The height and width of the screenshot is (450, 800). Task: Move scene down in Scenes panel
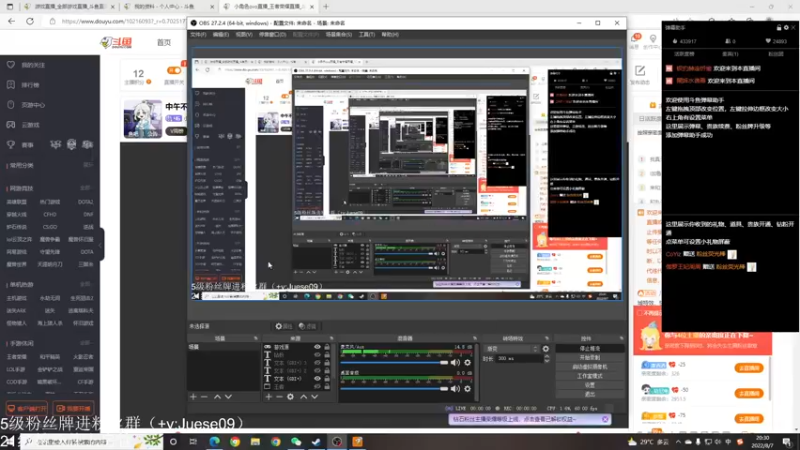click(x=228, y=396)
